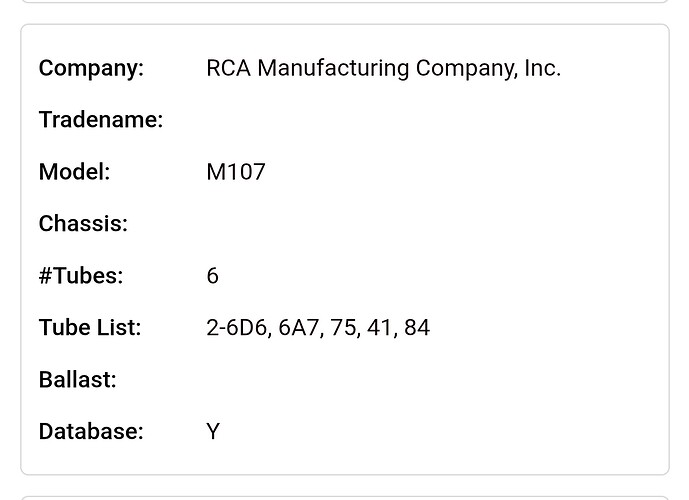This screenshot has width=689, height=500.
Task: Click the "Tube List:" field label
Action: click(89, 328)
